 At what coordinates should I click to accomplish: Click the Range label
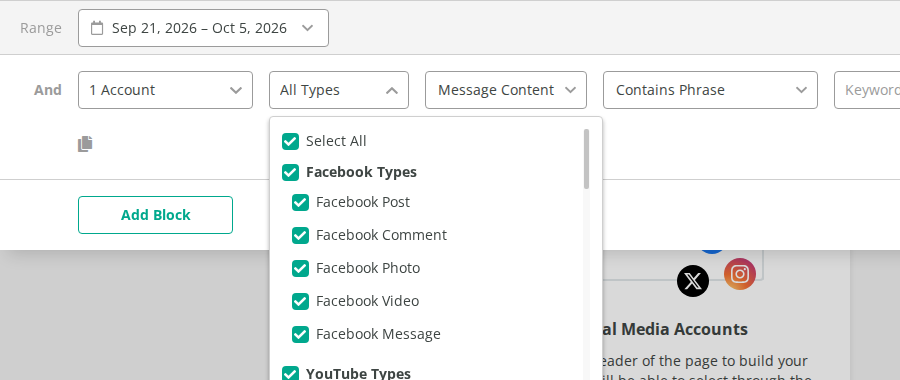tap(41, 28)
